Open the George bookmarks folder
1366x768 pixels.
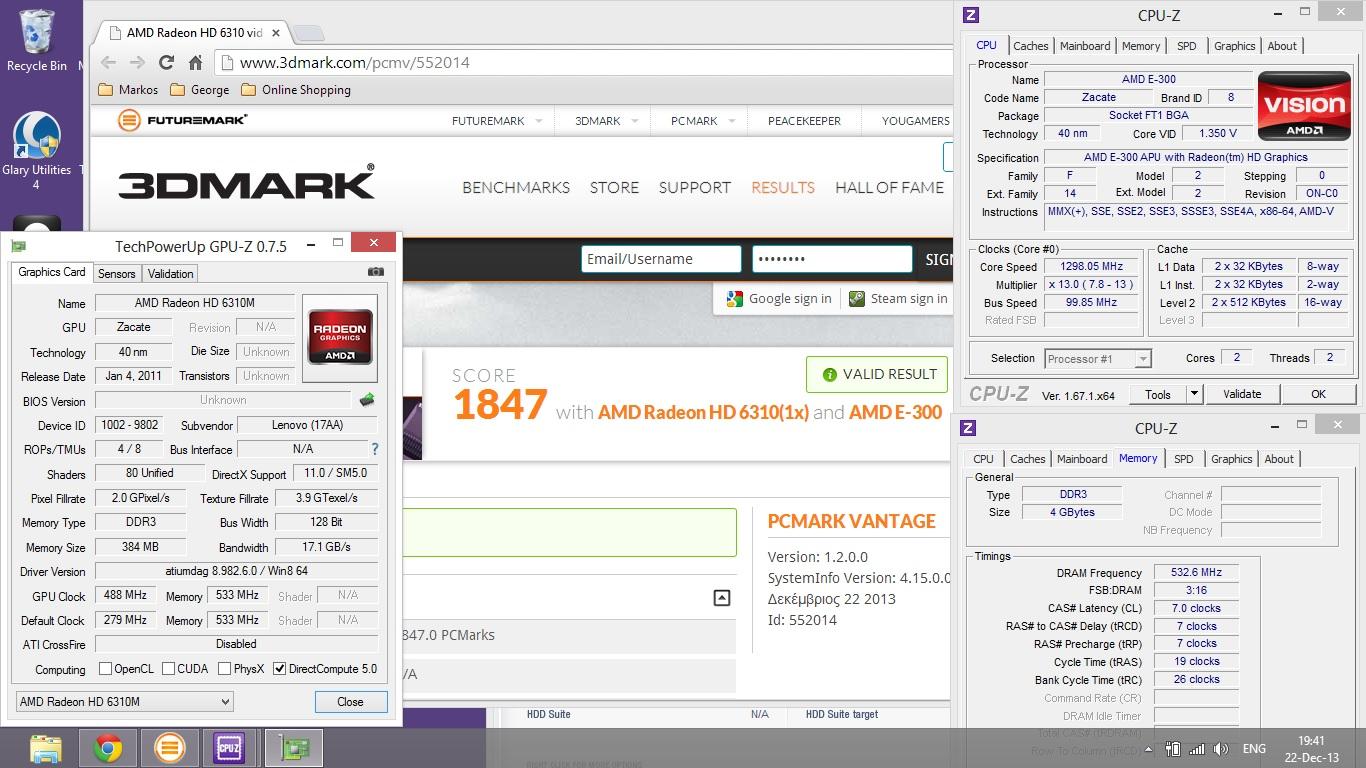click(x=200, y=89)
